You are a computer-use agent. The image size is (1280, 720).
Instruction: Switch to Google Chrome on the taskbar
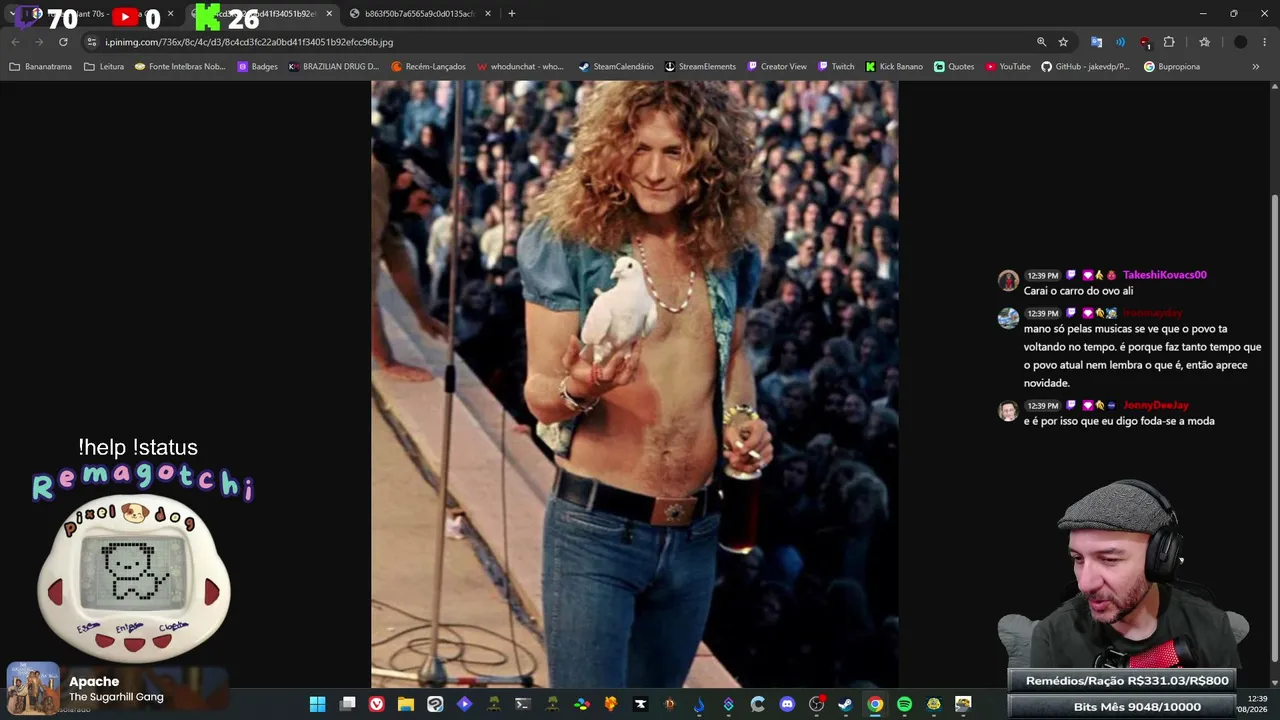pos(875,704)
